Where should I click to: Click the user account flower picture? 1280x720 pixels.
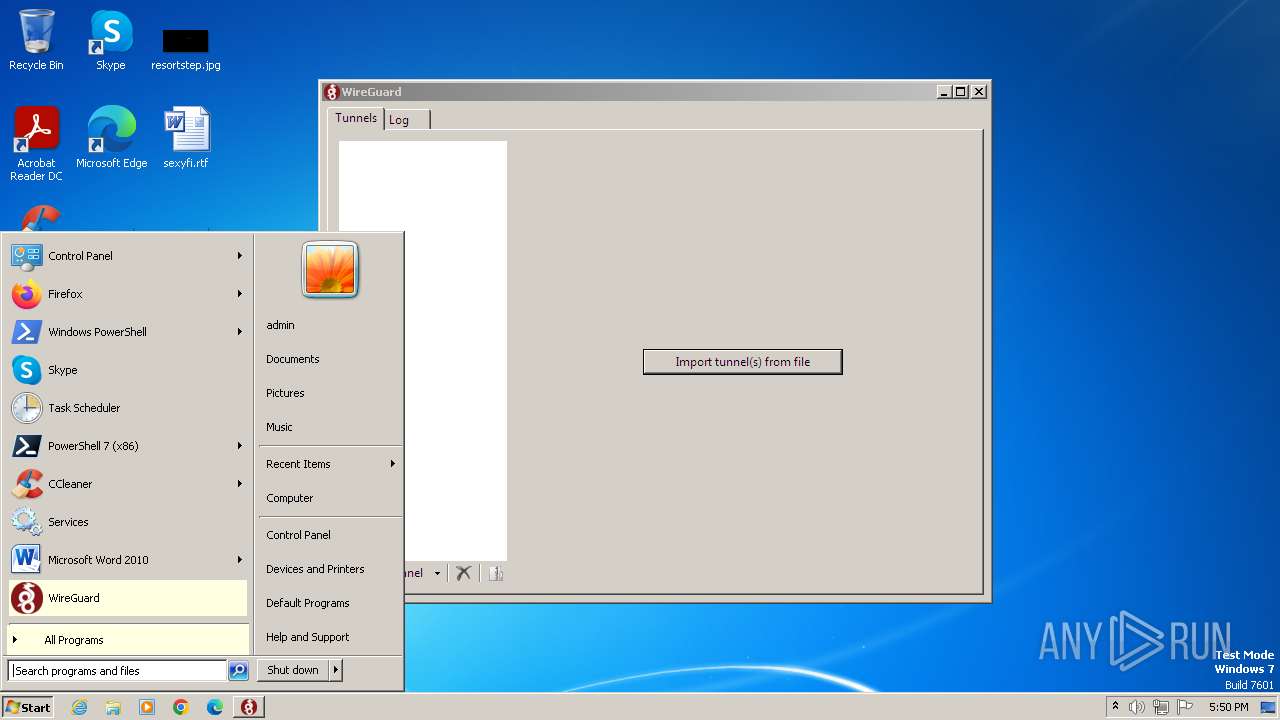coord(330,270)
